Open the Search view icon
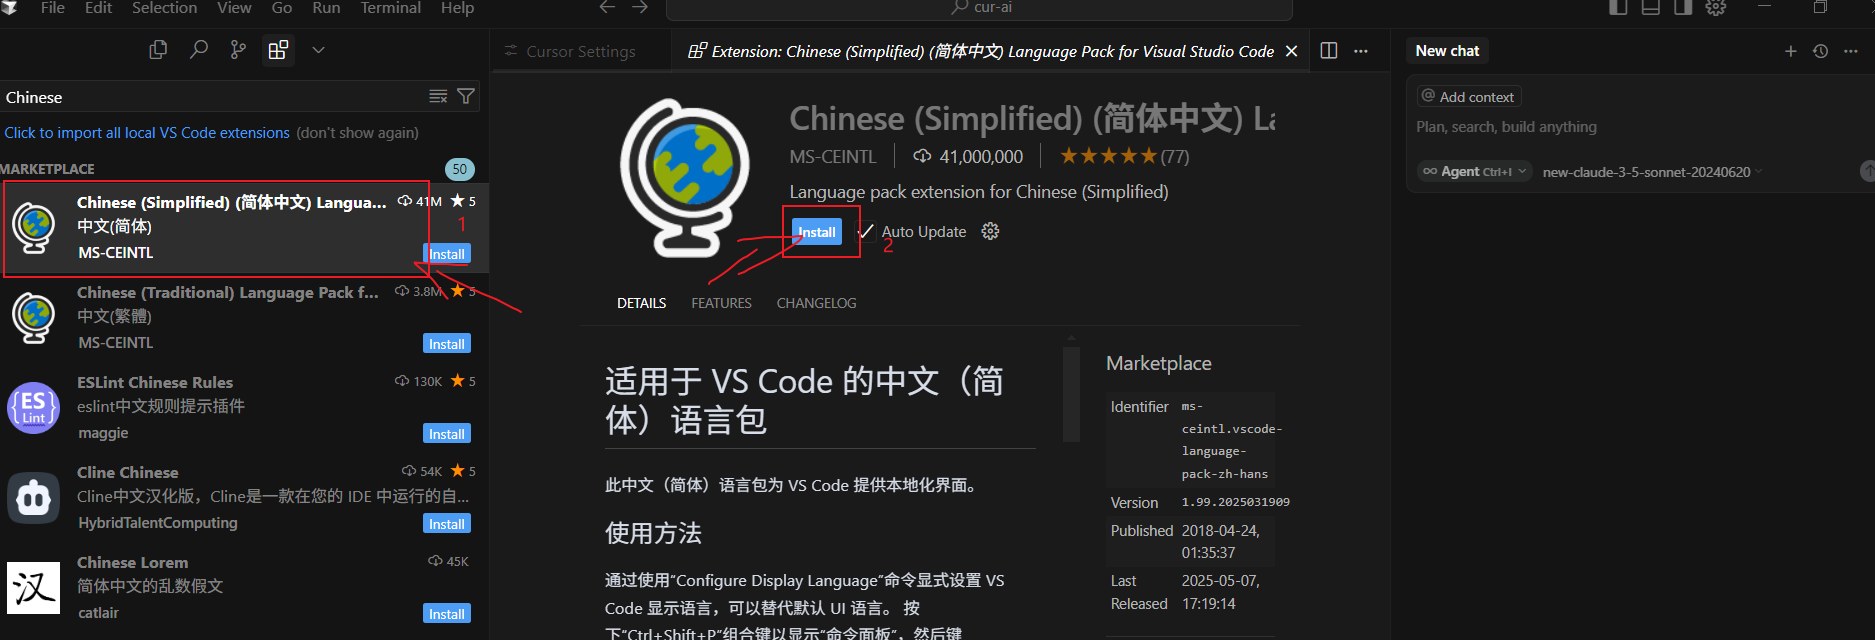The image size is (1875, 640). 198,49
